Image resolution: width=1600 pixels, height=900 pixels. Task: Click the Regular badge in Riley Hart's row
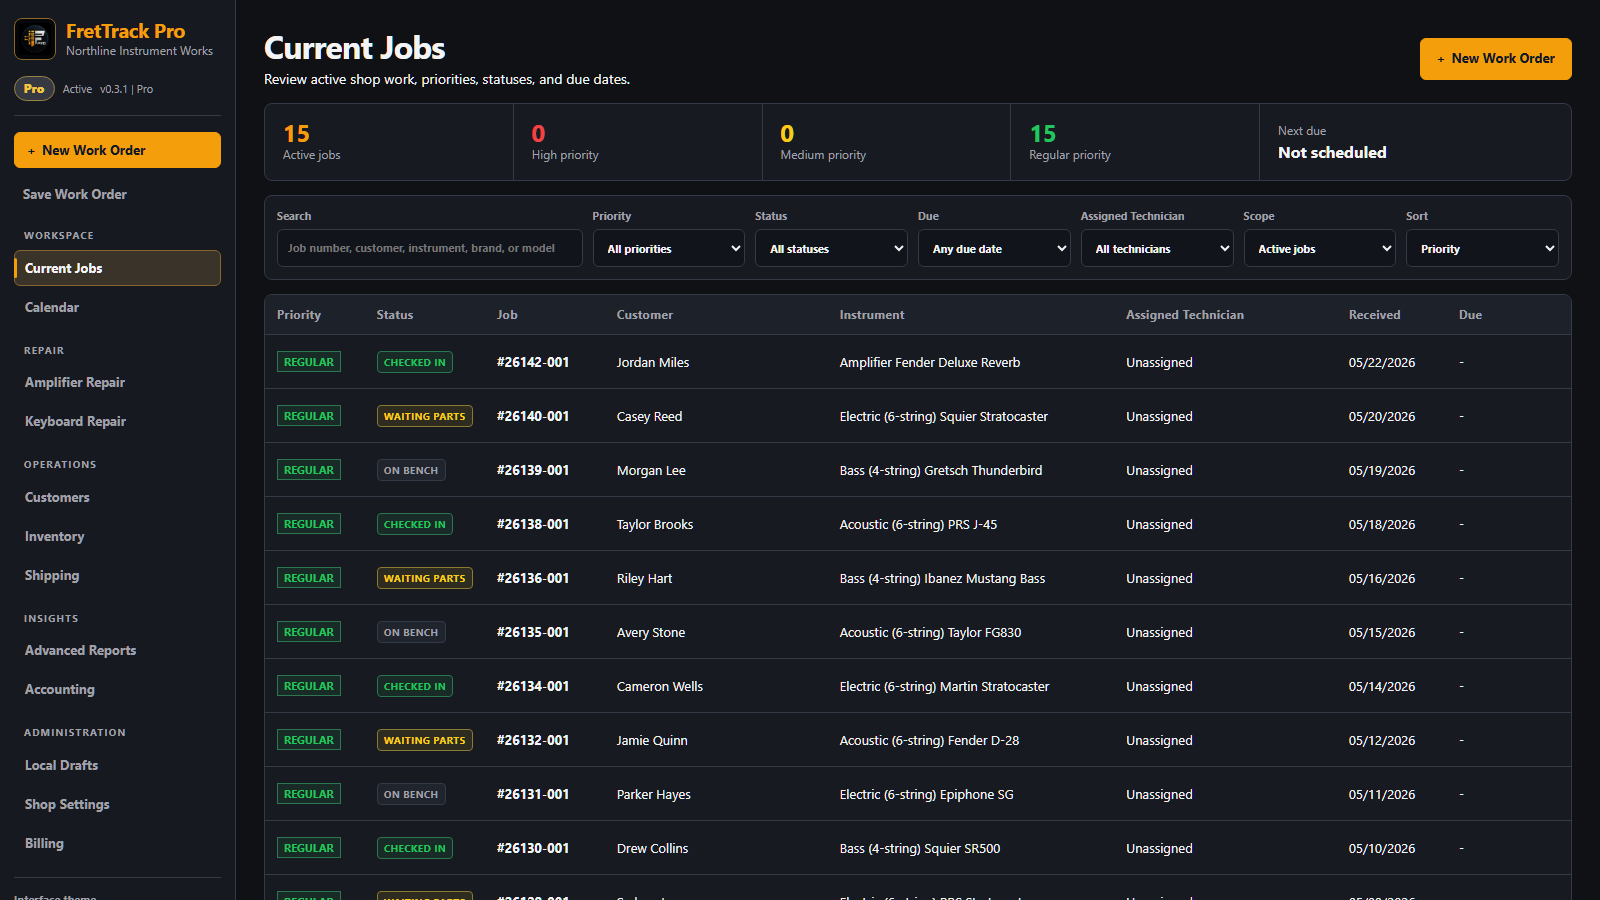[309, 578]
